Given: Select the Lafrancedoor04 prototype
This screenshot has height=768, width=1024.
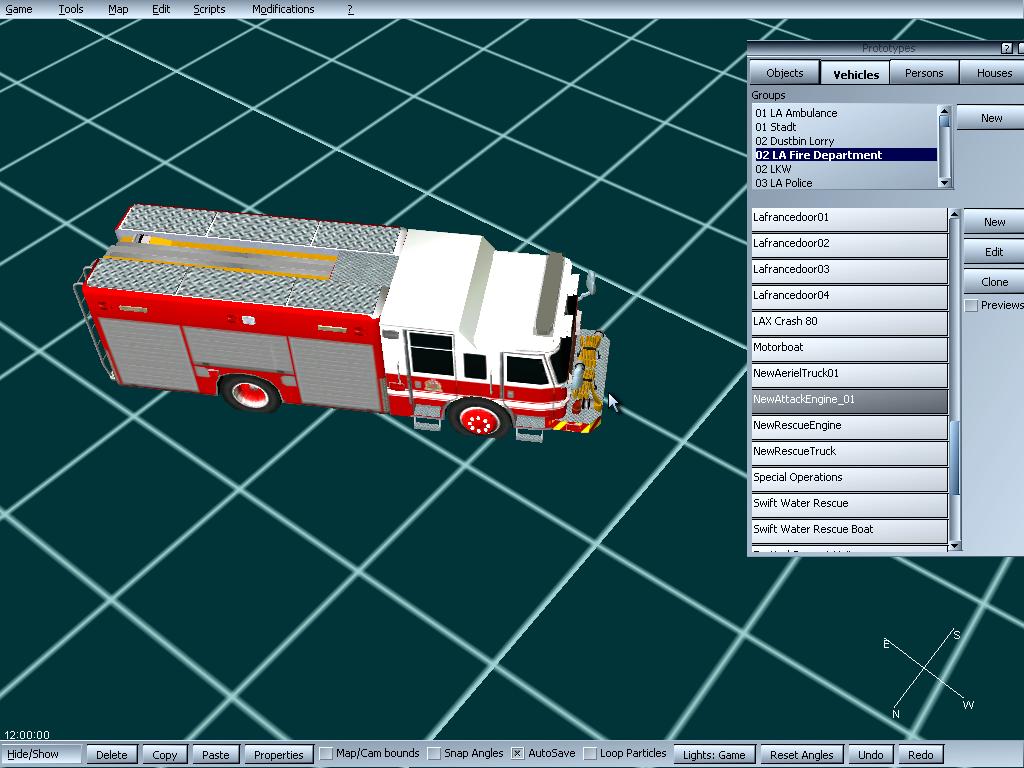Looking at the screenshot, I should tap(849, 297).
